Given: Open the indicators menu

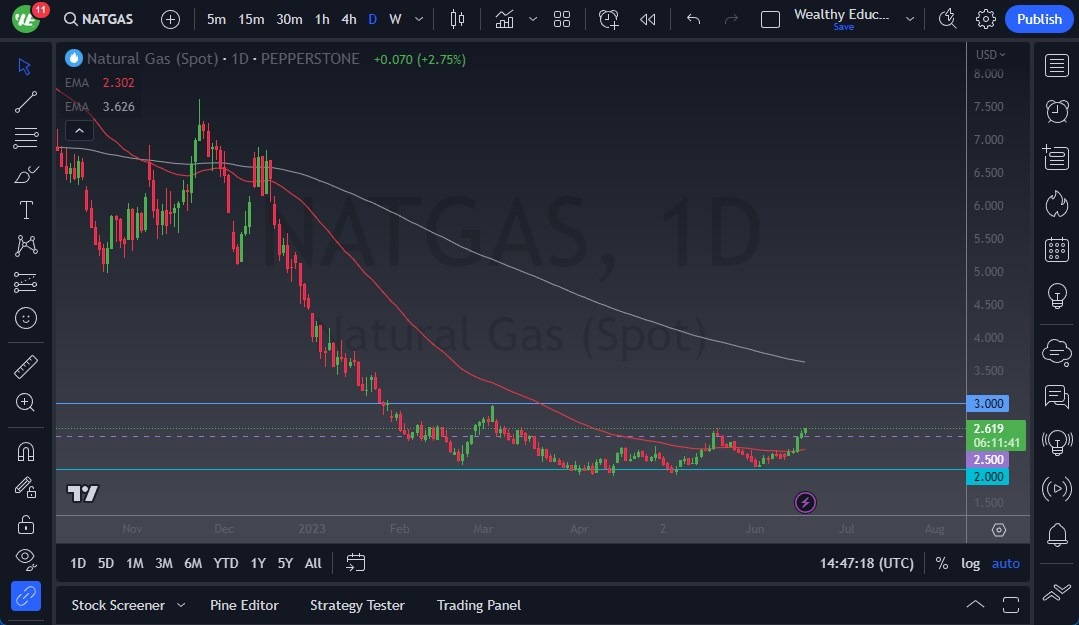Looking at the screenshot, I should pos(504,19).
